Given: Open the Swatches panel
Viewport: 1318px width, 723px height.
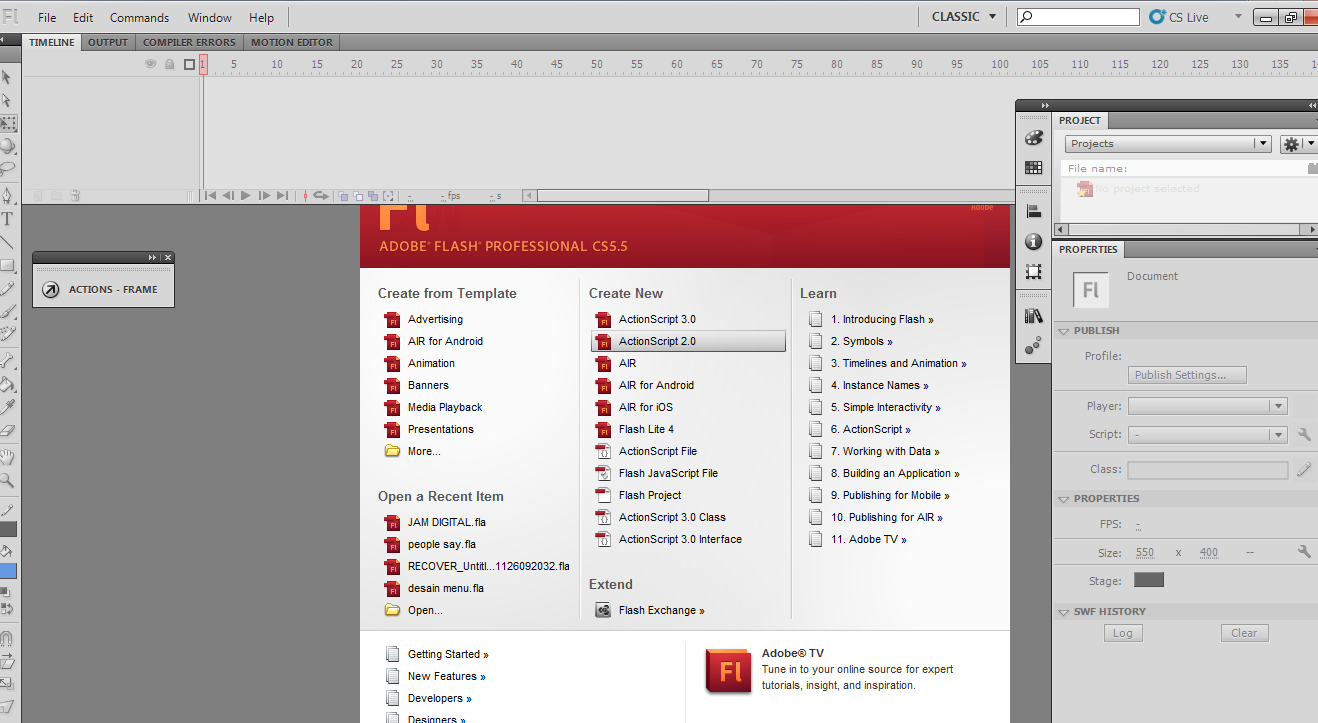Looking at the screenshot, I should pos(1033,168).
